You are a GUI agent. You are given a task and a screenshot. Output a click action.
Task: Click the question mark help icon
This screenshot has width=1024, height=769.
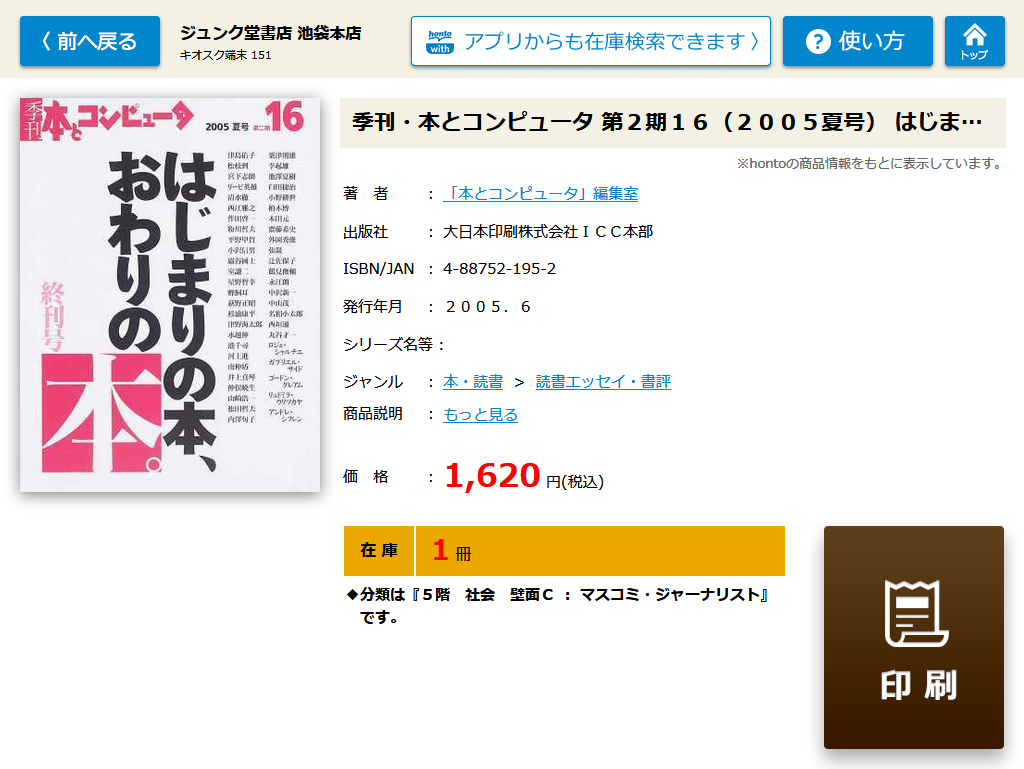tap(818, 41)
